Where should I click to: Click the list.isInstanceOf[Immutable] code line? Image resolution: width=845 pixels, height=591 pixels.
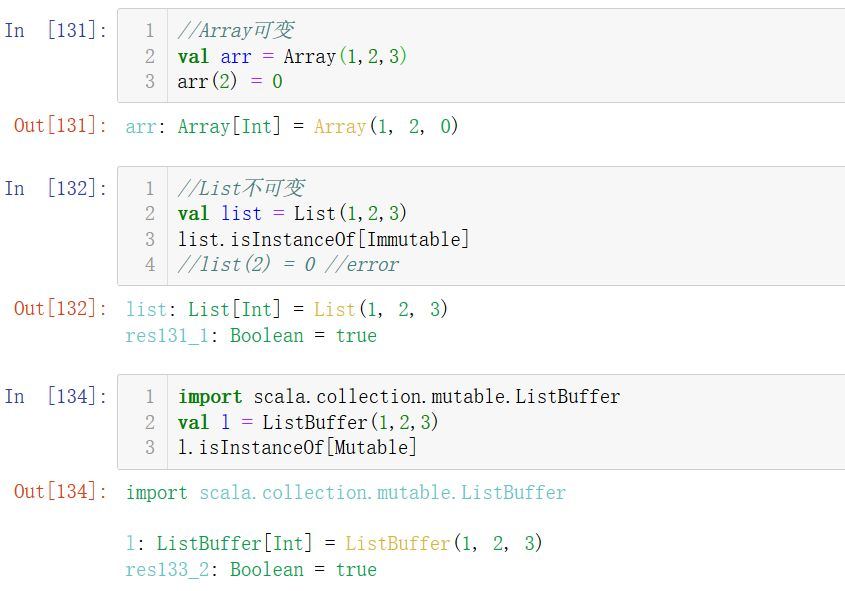click(323, 239)
